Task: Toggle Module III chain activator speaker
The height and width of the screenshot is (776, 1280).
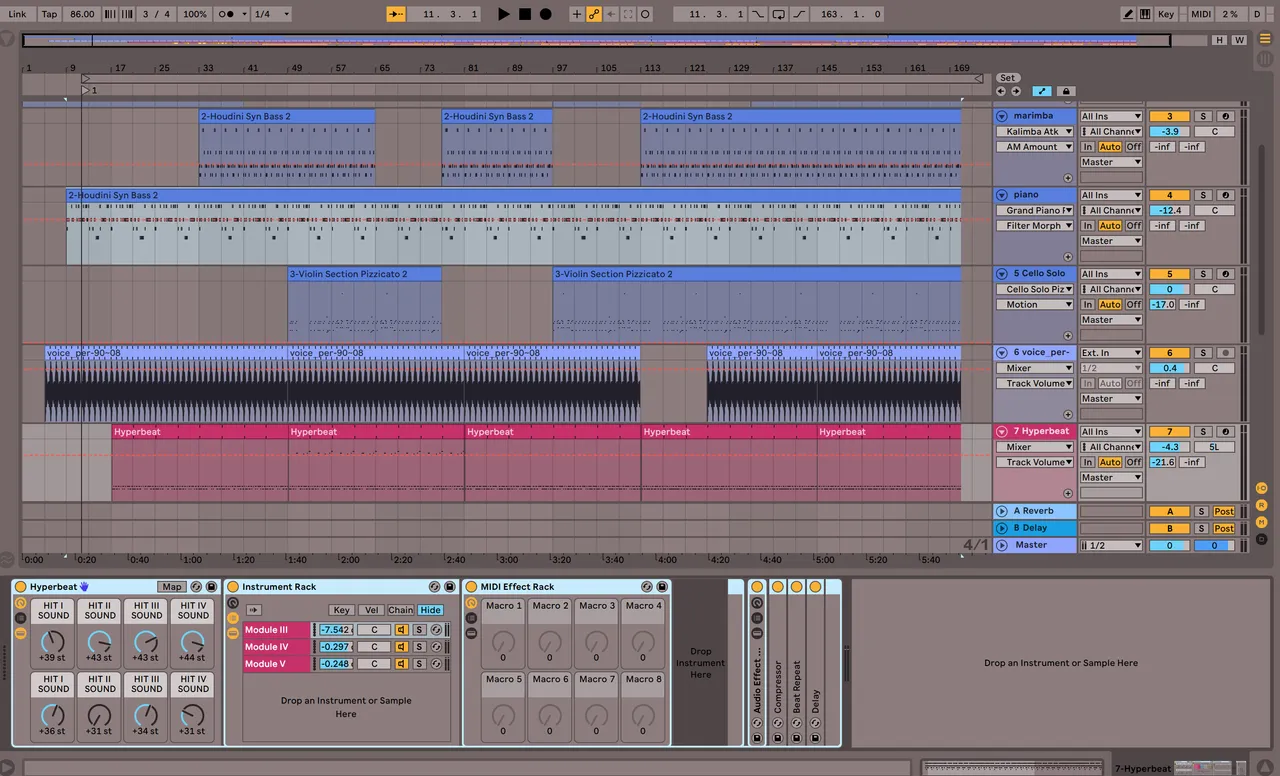Action: pyautogui.click(x=401, y=629)
